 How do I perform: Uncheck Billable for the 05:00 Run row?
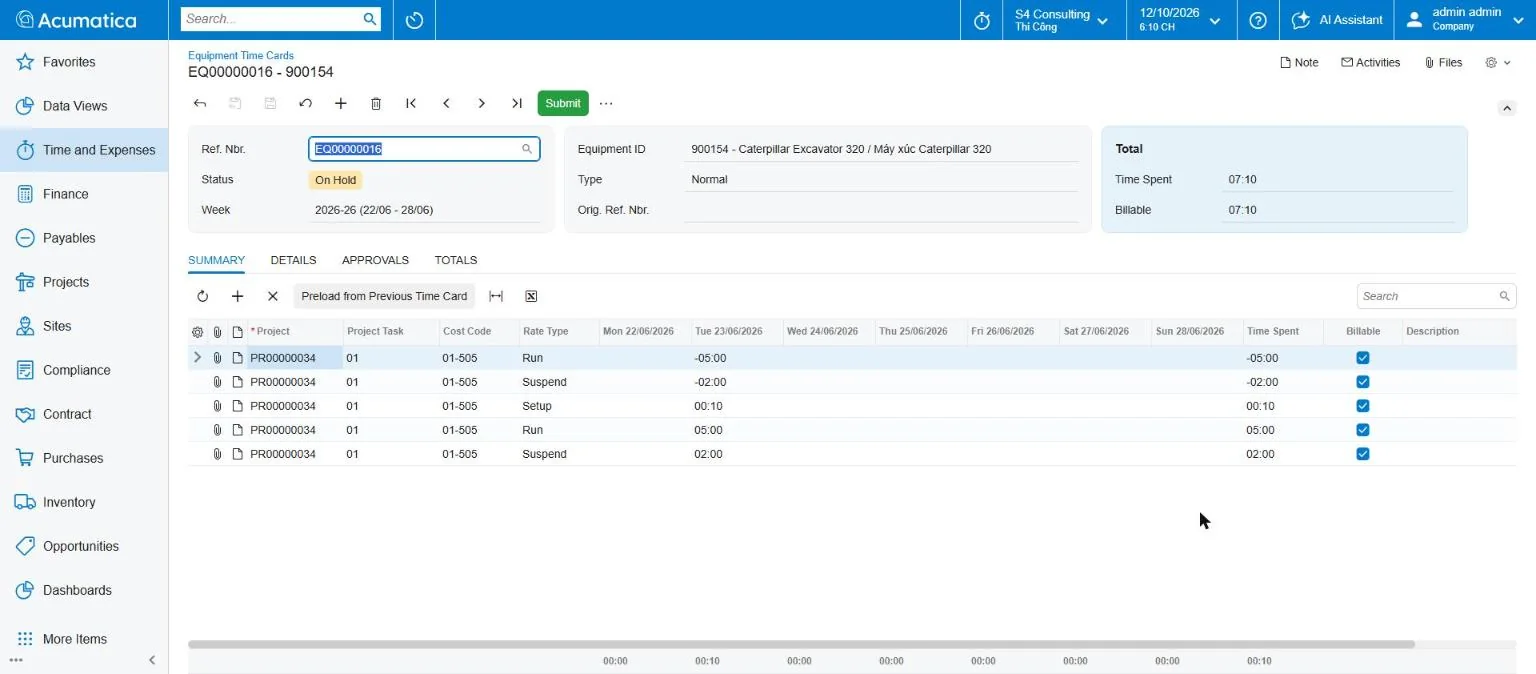point(1363,430)
